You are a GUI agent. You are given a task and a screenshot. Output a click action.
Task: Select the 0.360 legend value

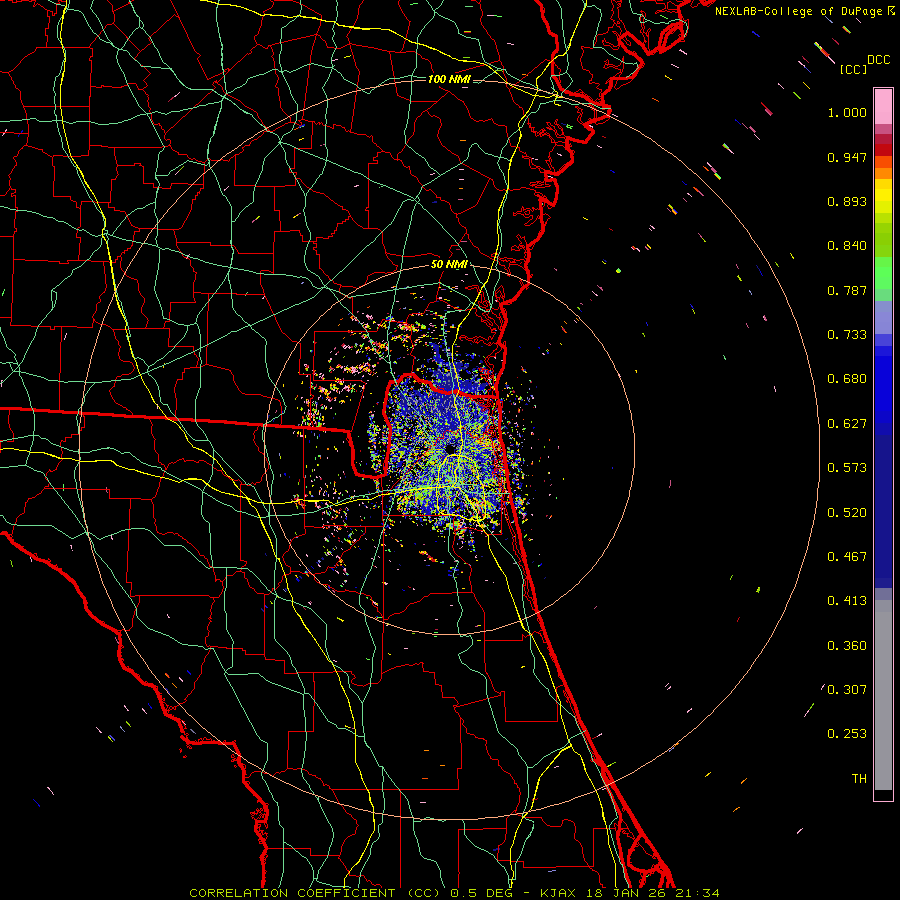tap(847, 646)
